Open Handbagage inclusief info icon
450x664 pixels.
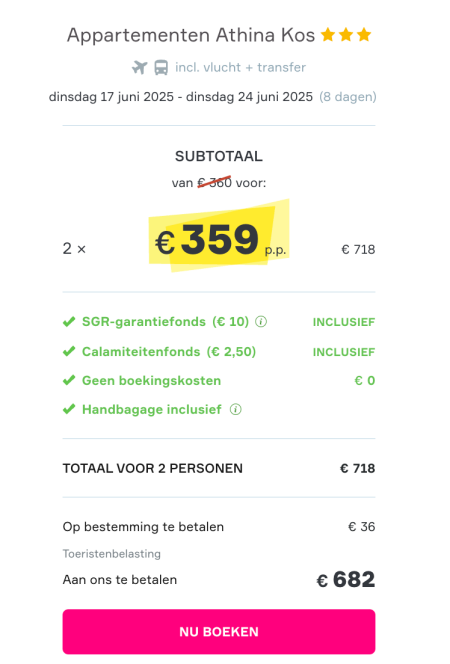tap(236, 409)
